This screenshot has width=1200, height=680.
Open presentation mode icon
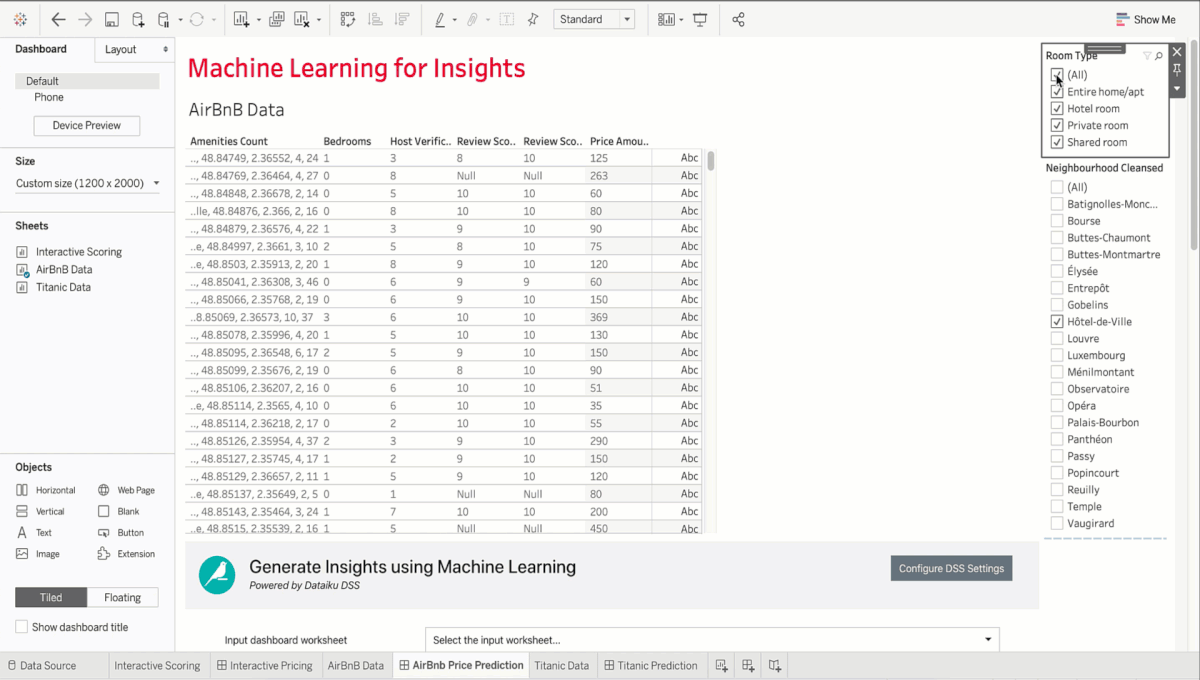pyautogui.click(x=700, y=20)
